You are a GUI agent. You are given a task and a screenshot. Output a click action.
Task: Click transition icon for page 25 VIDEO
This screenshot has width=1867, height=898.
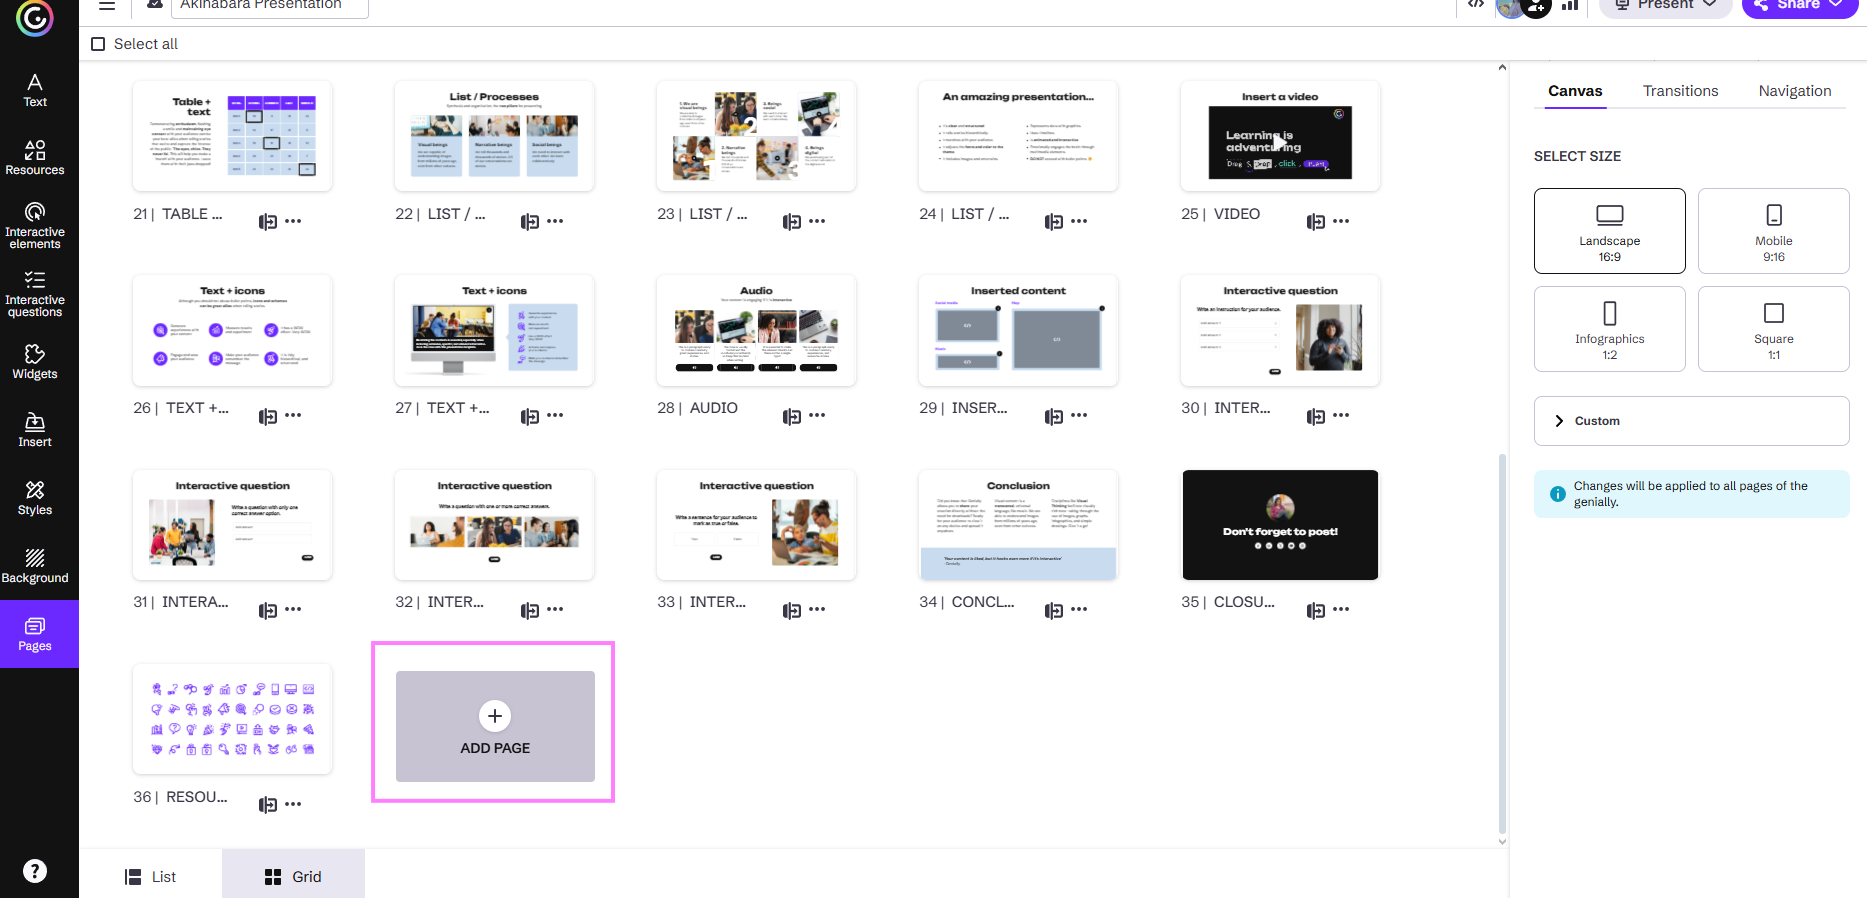[x=1315, y=221]
